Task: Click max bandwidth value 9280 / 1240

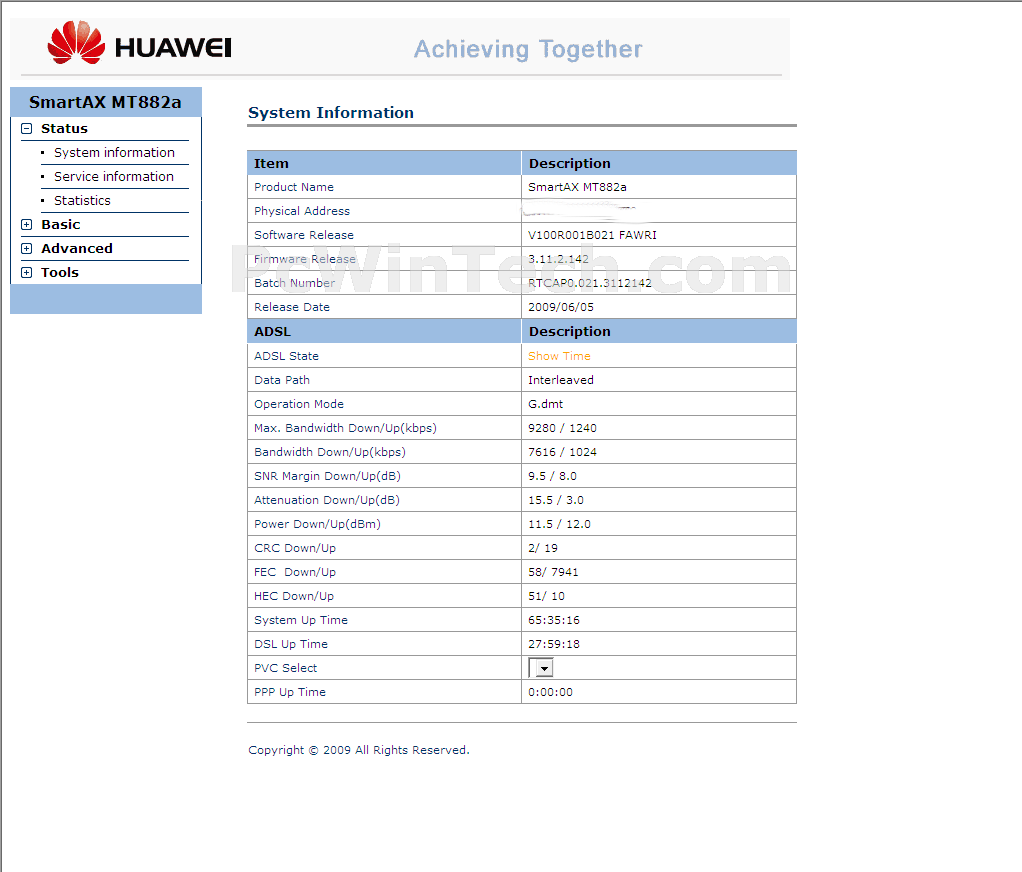Action: click(x=562, y=429)
